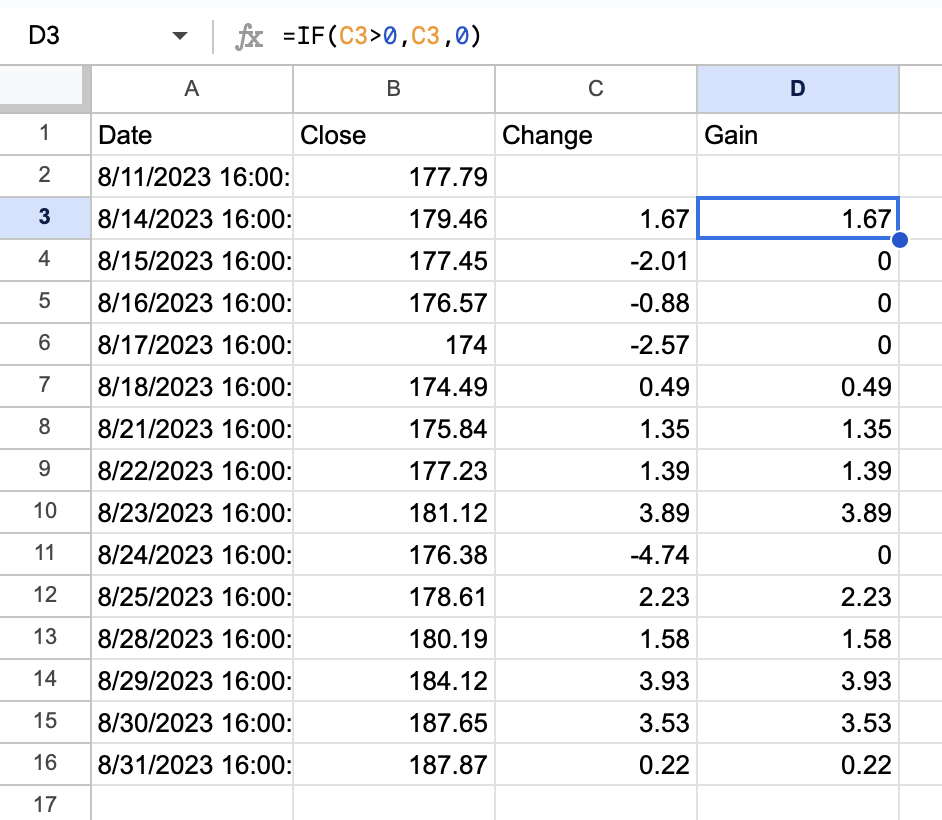Select Close cell showing 181.12

click(x=394, y=512)
